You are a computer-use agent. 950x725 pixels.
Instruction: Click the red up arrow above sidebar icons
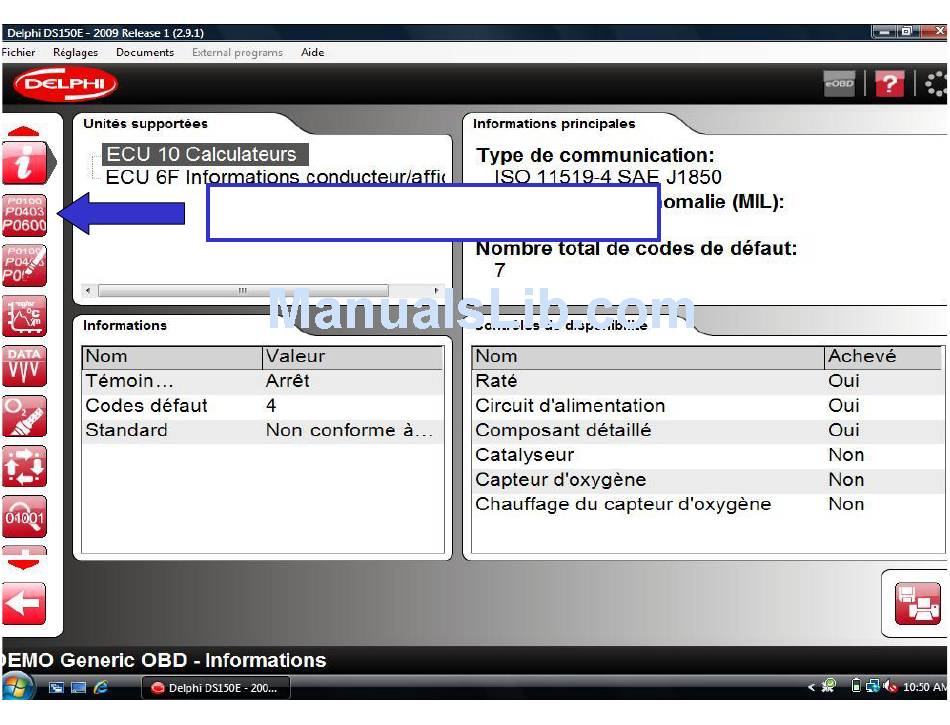point(24,131)
